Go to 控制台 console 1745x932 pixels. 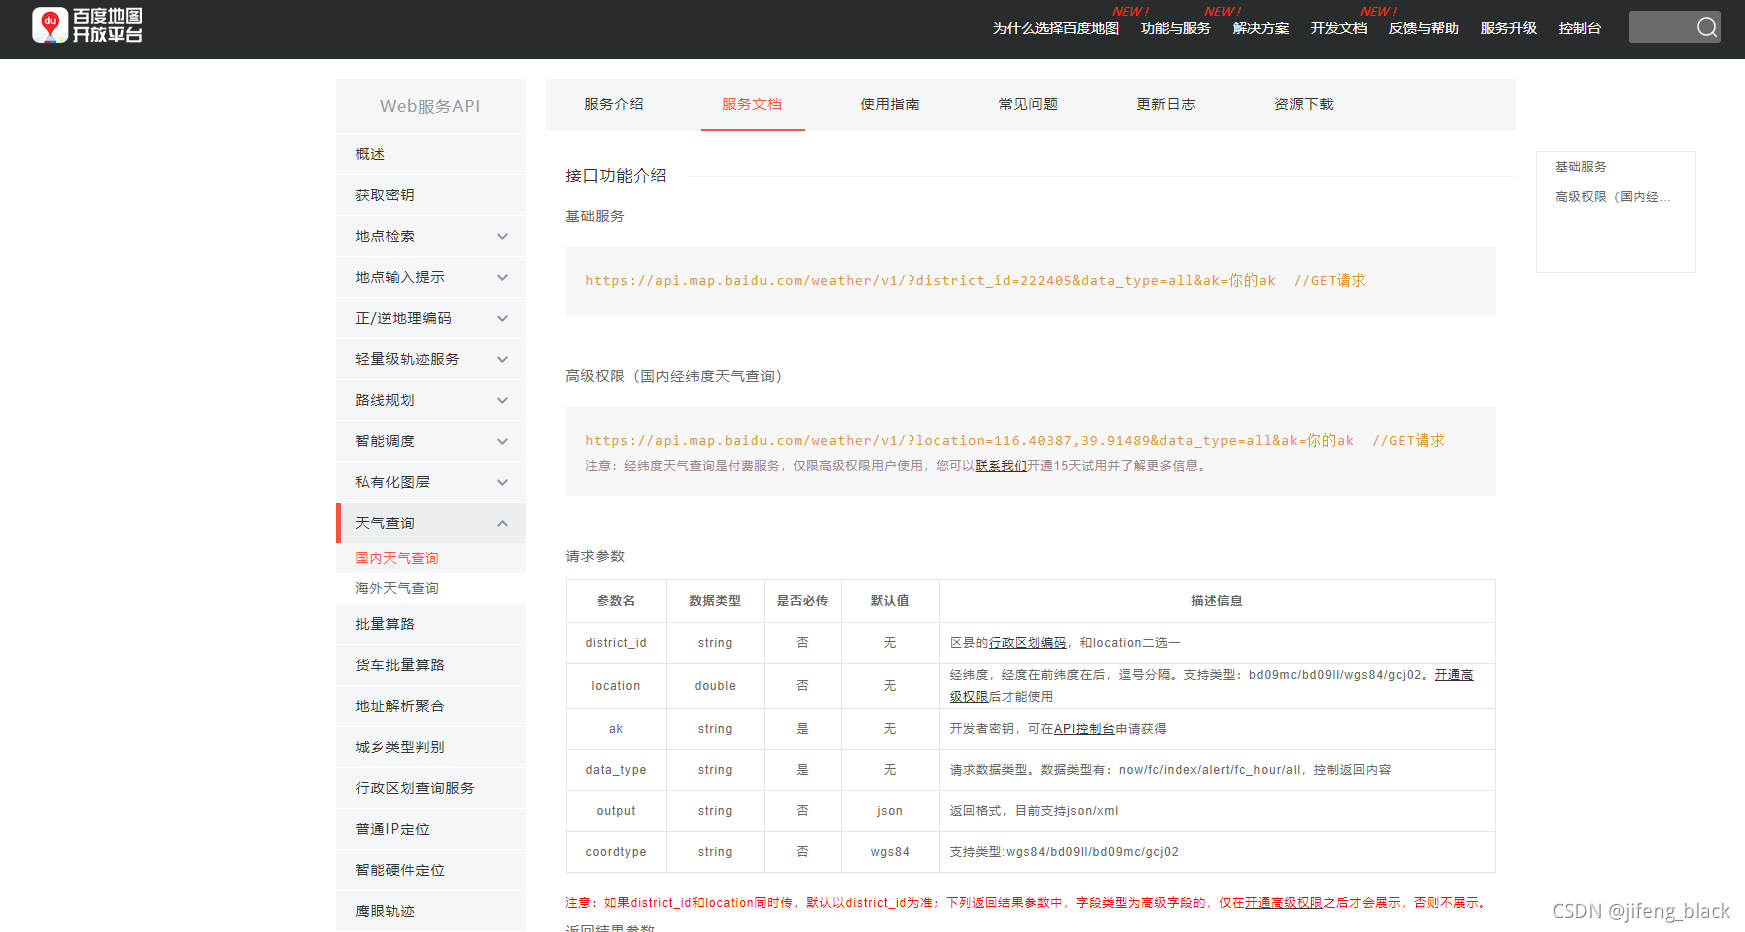click(x=1579, y=28)
